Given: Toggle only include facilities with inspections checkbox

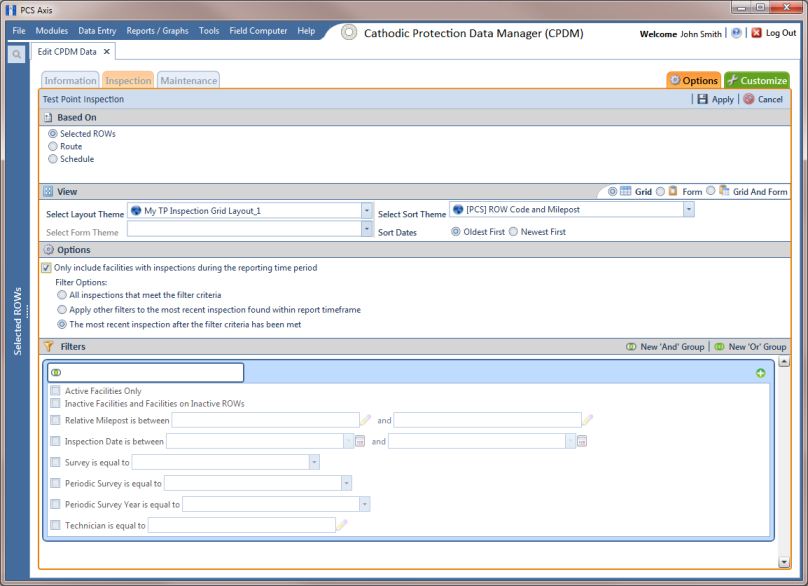Looking at the screenshot, I should coord(46,267).
